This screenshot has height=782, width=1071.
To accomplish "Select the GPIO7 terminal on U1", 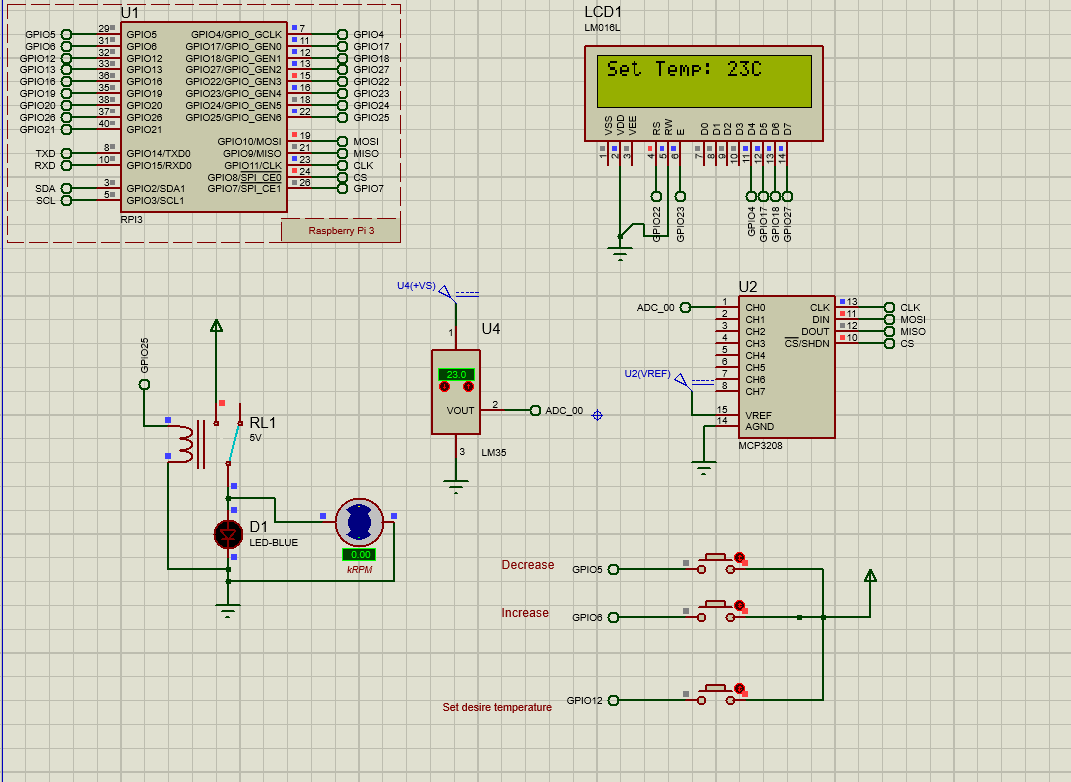I will click(x=343, y=188).
